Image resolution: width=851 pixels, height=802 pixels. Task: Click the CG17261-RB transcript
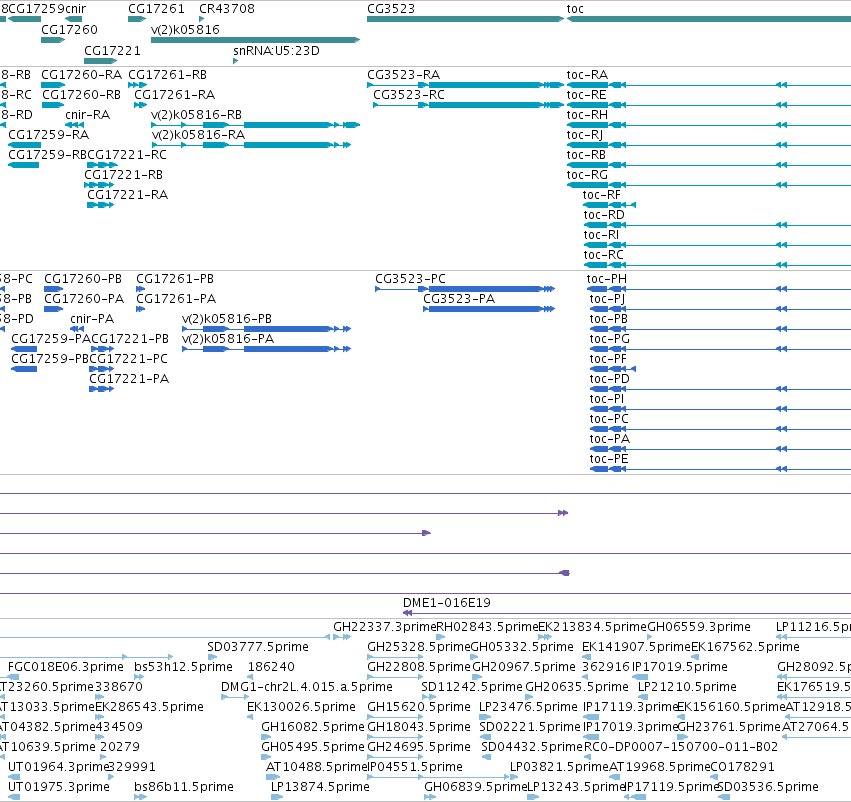point(137,85)
